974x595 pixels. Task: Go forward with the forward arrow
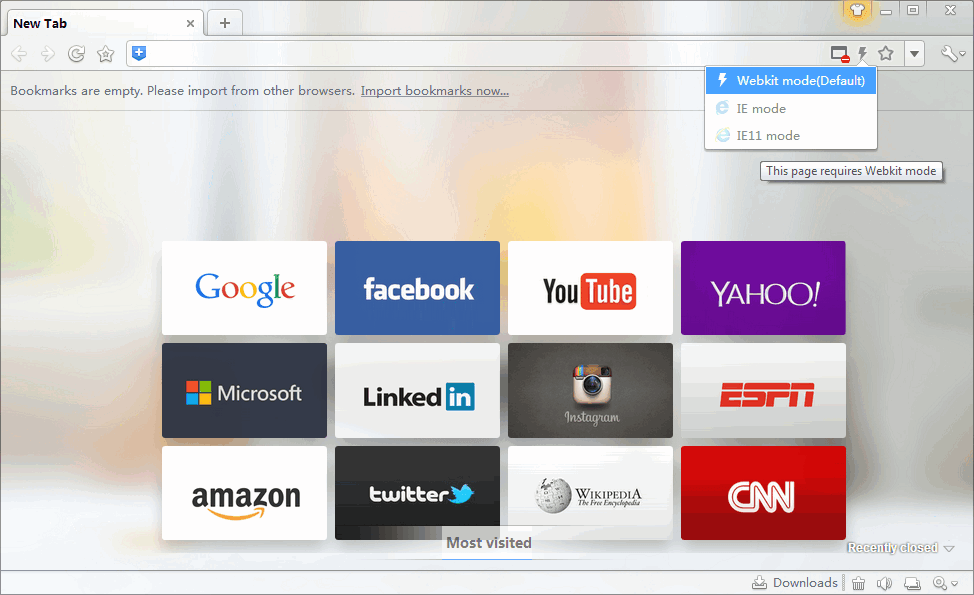click(48, 54)
